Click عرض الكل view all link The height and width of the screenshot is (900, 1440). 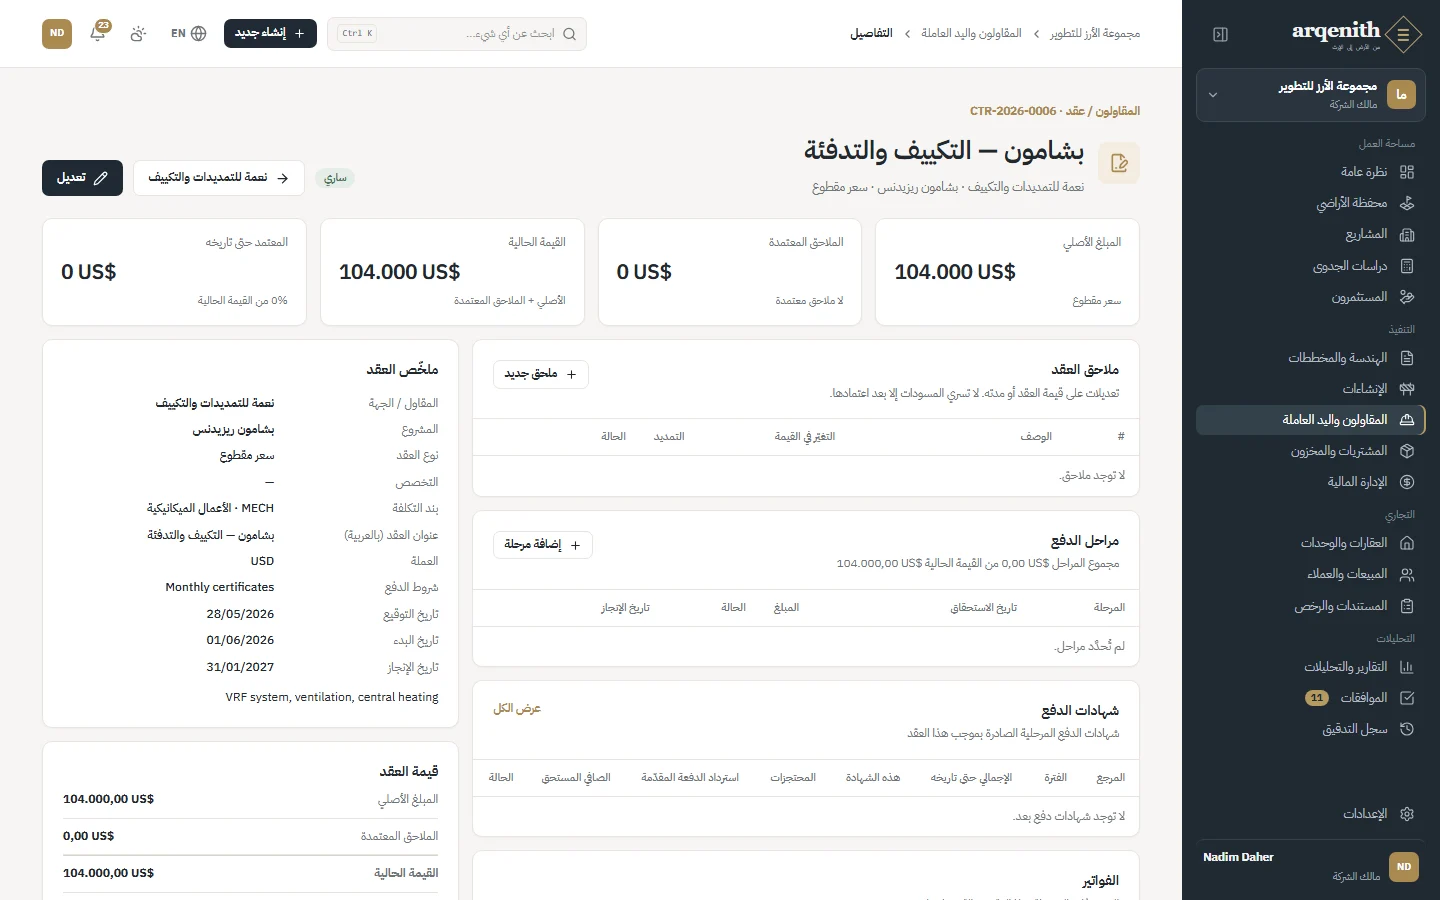pos(517,708)
